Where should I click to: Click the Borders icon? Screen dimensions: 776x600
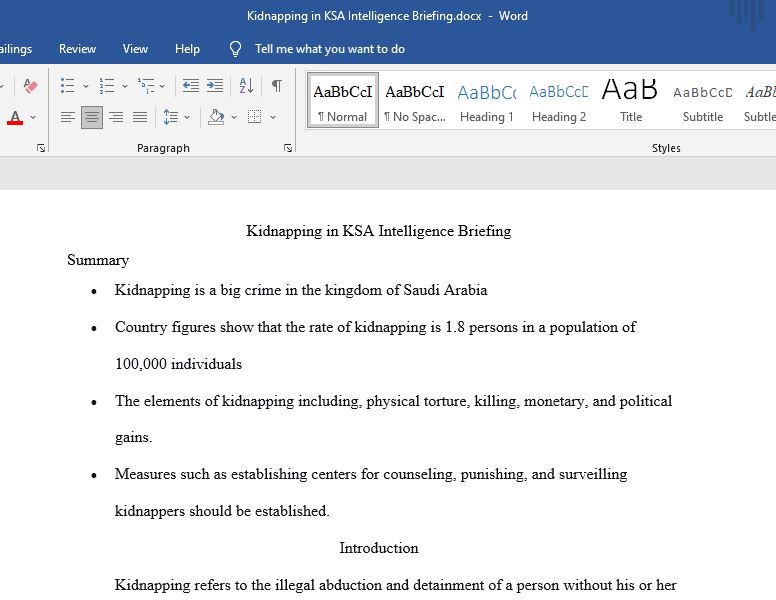(x=254, y=117)
